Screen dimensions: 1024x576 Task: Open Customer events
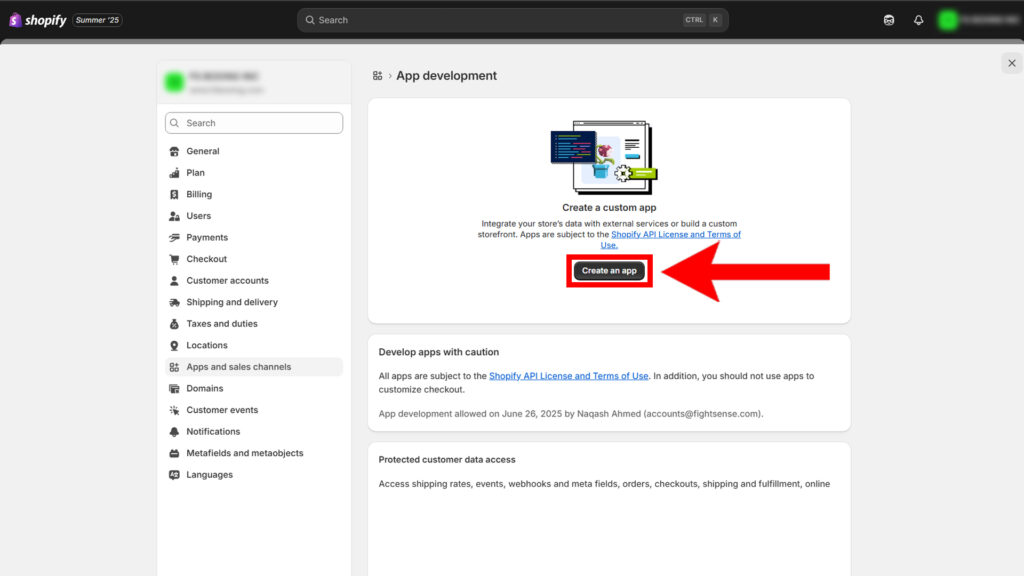click(222, 409)
